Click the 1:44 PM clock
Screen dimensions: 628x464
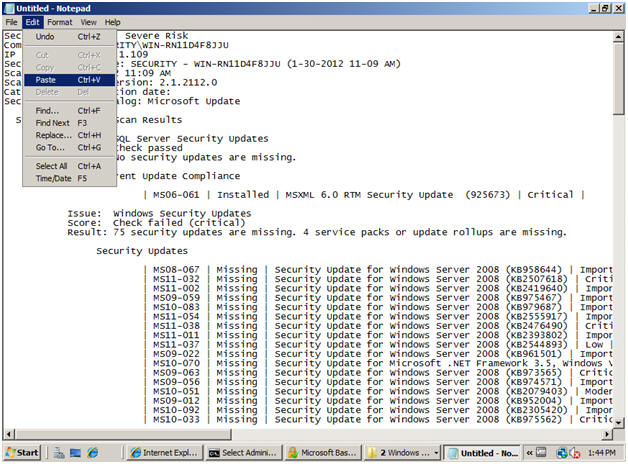coord(602,453)
